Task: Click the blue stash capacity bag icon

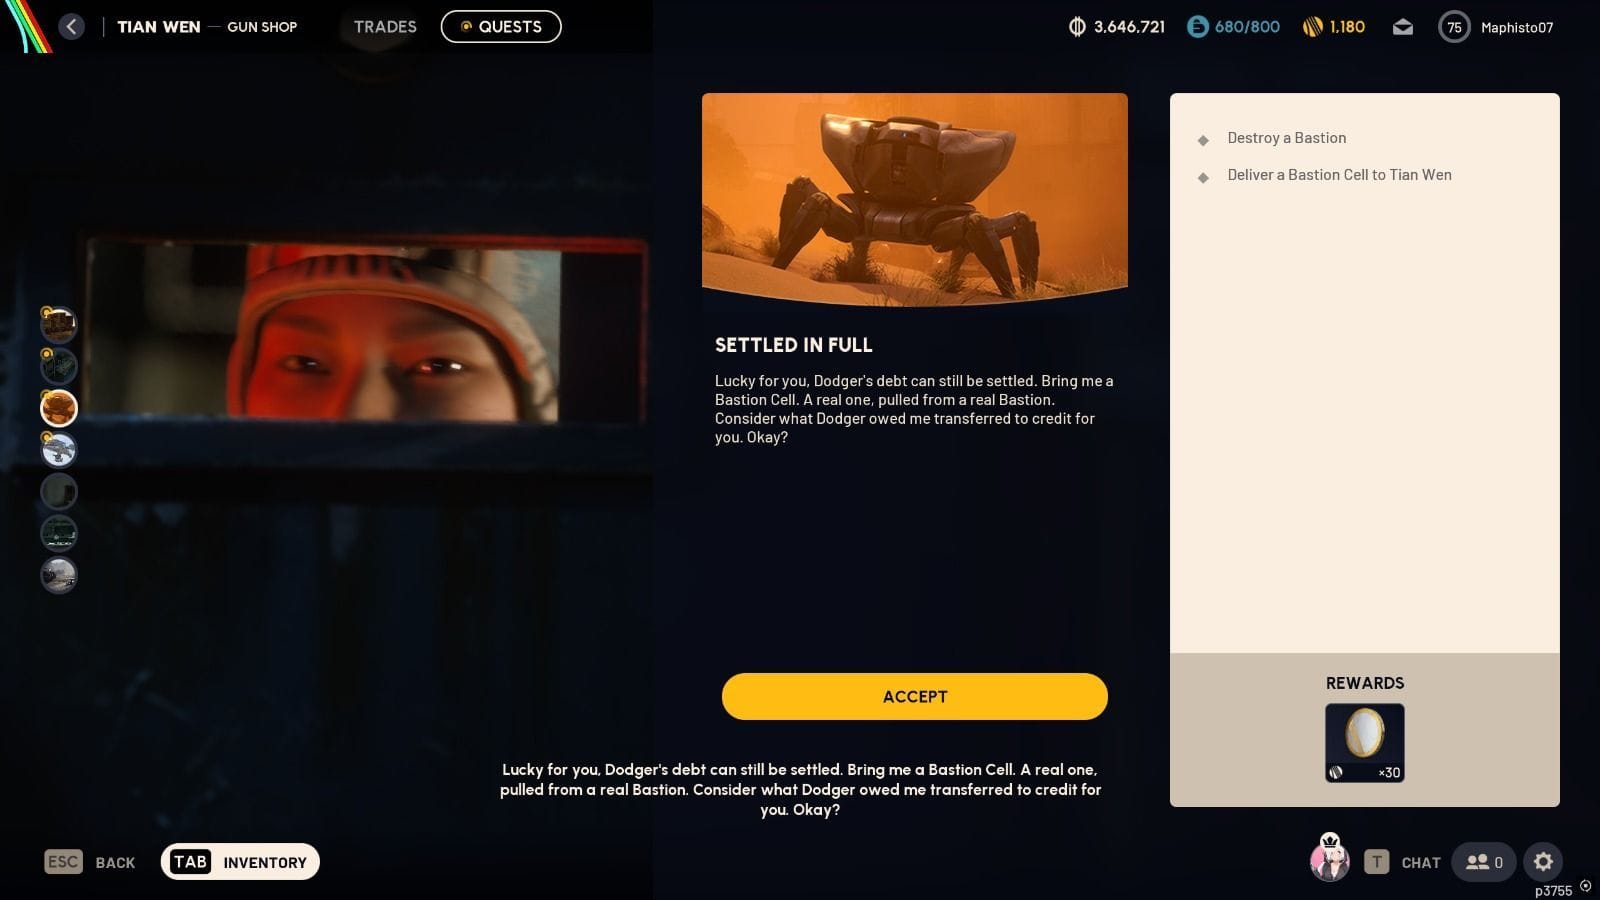Action: click(1197, 27)
